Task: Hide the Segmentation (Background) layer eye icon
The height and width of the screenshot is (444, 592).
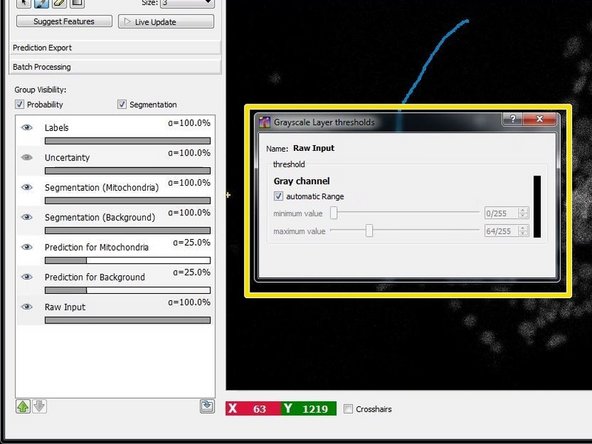Action: (27, 217)
